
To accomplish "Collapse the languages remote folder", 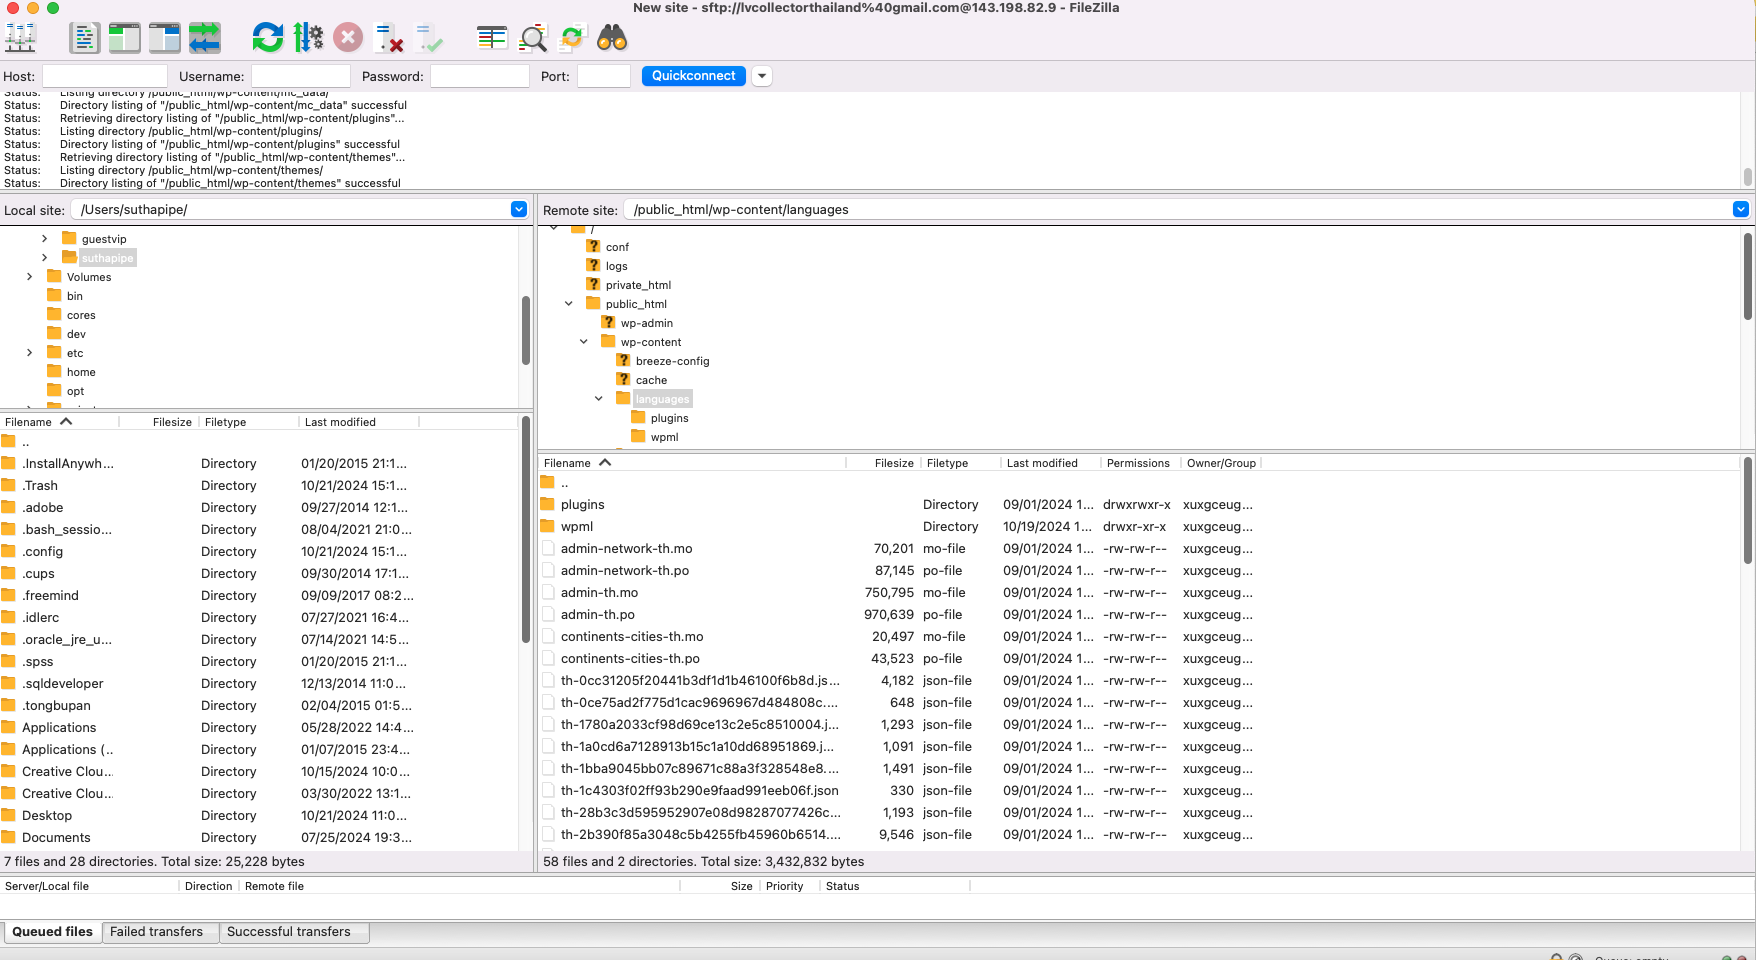I will (599, 399).
